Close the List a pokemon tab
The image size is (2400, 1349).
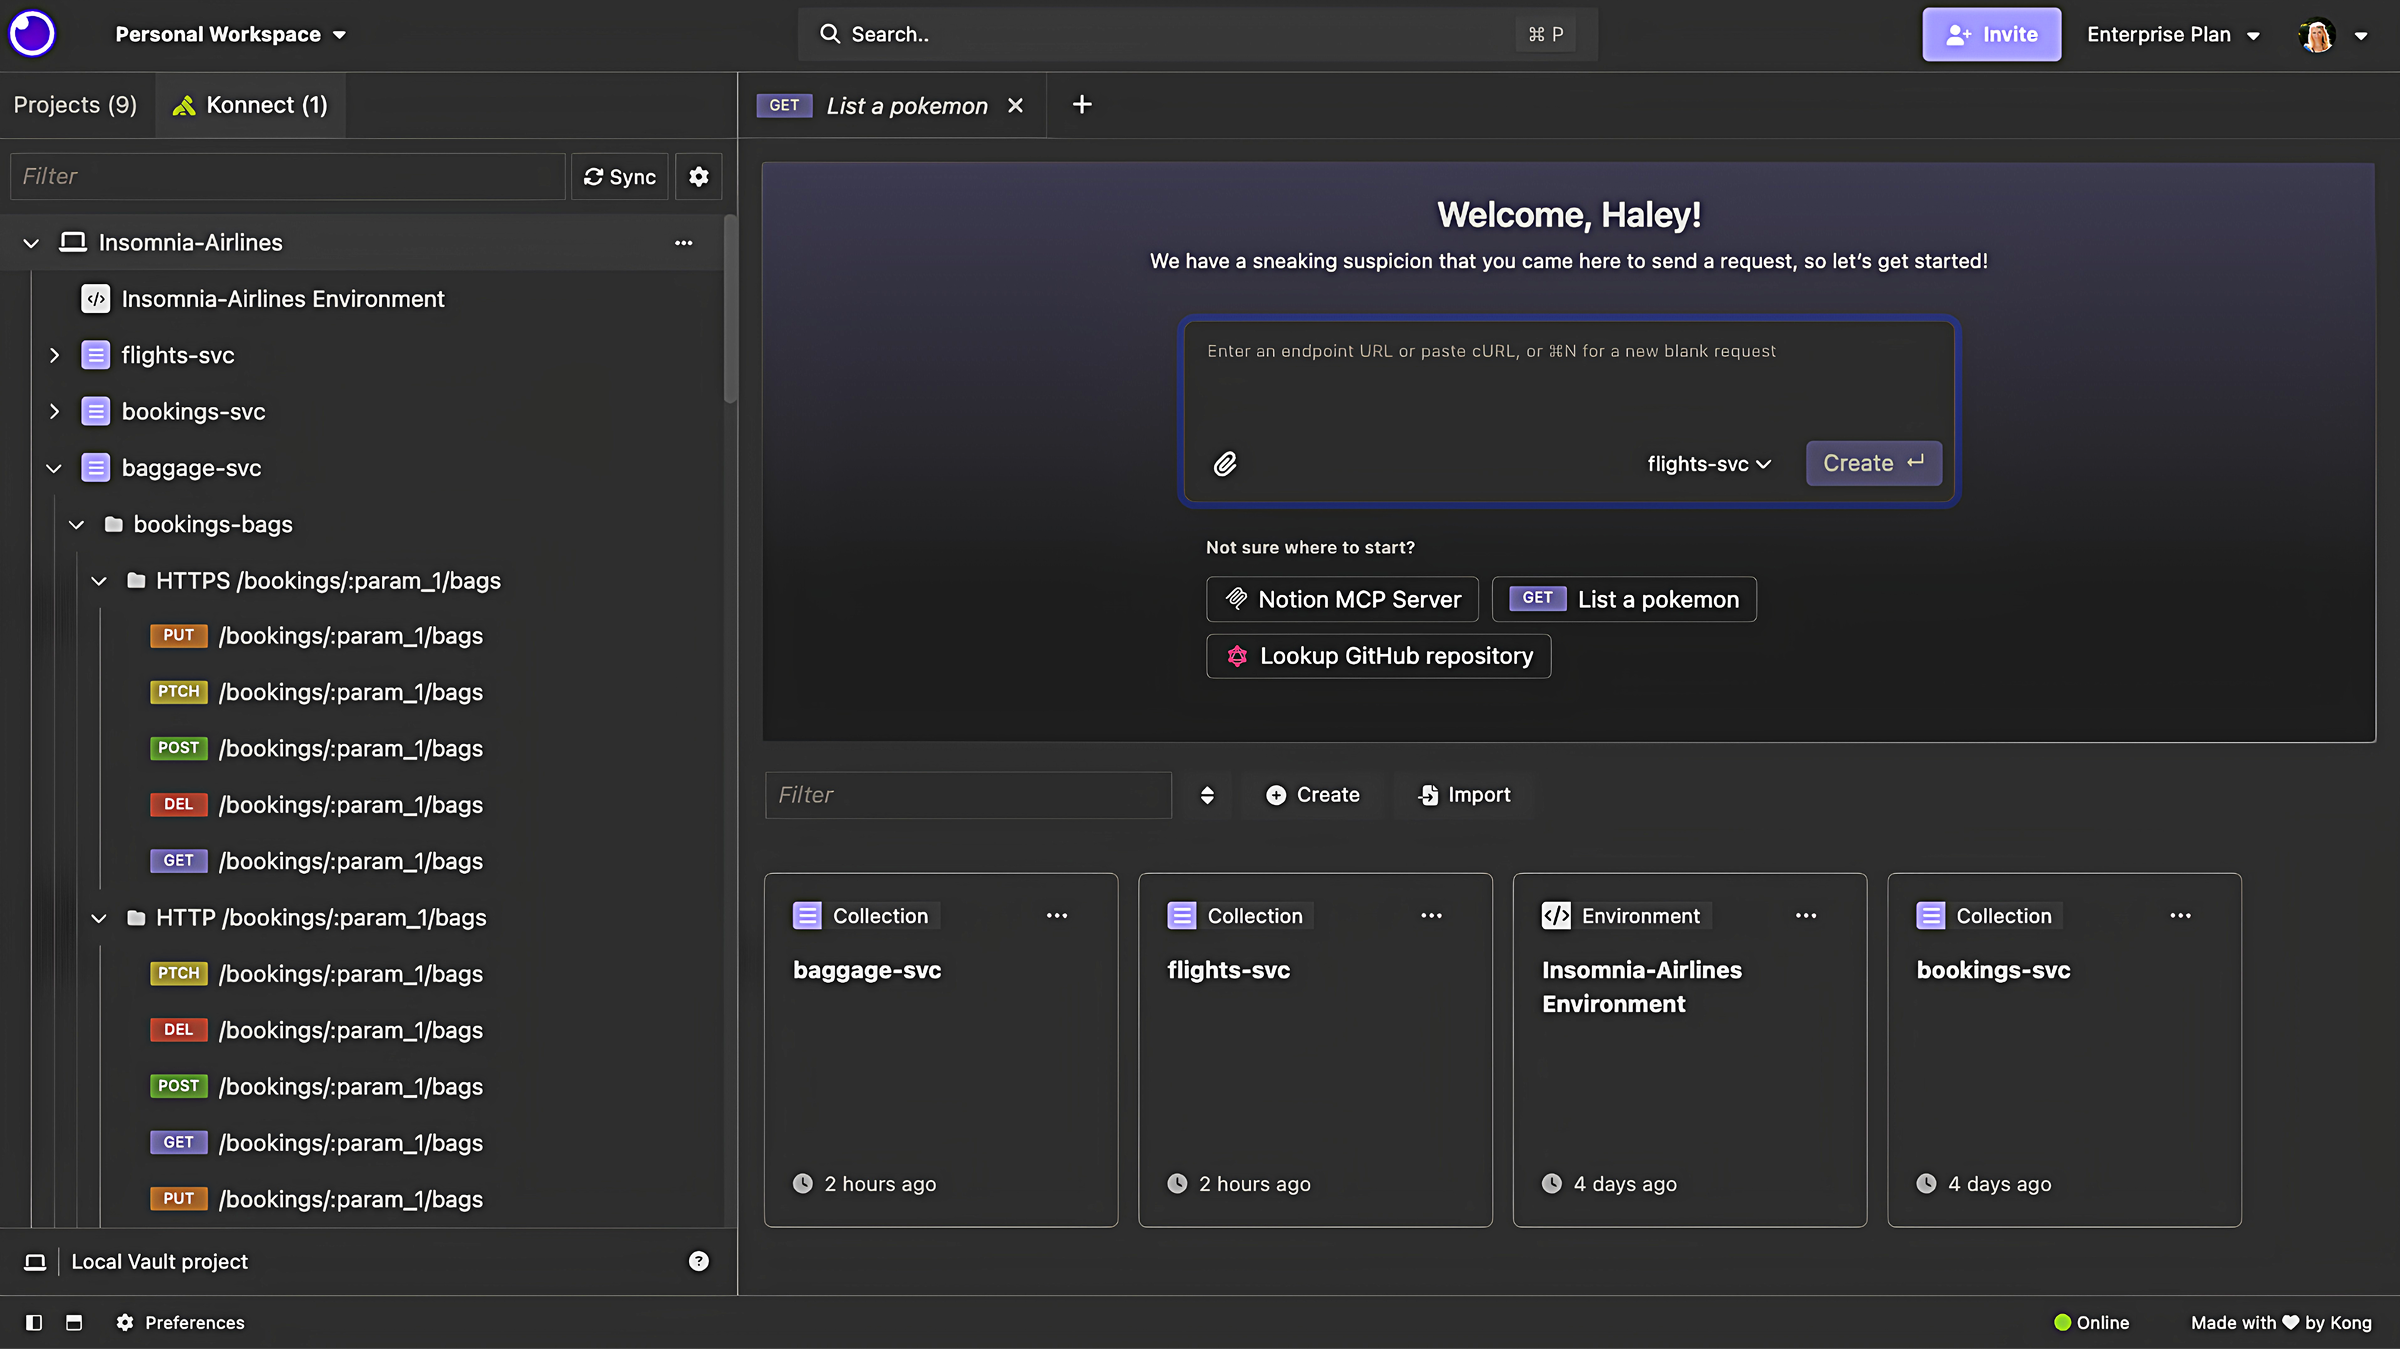pos(1015,105)
